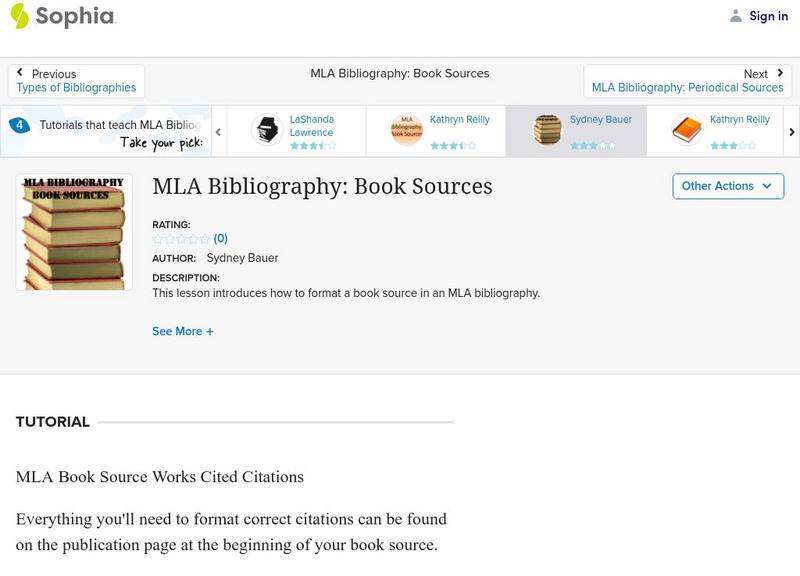The height and width of the screenshot is (576, 800).
Task: Open the Other Actions dropdown
Action: [727, 186]
